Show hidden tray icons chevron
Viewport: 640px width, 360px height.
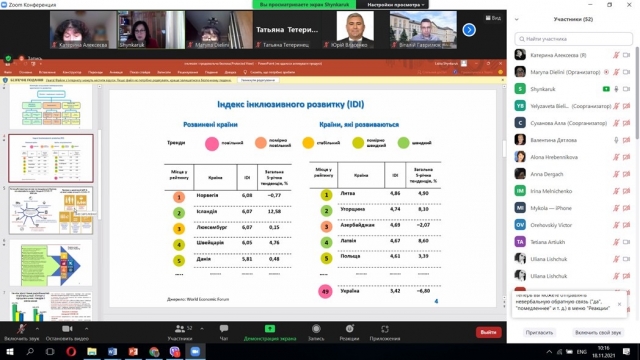tap(549, 352)
